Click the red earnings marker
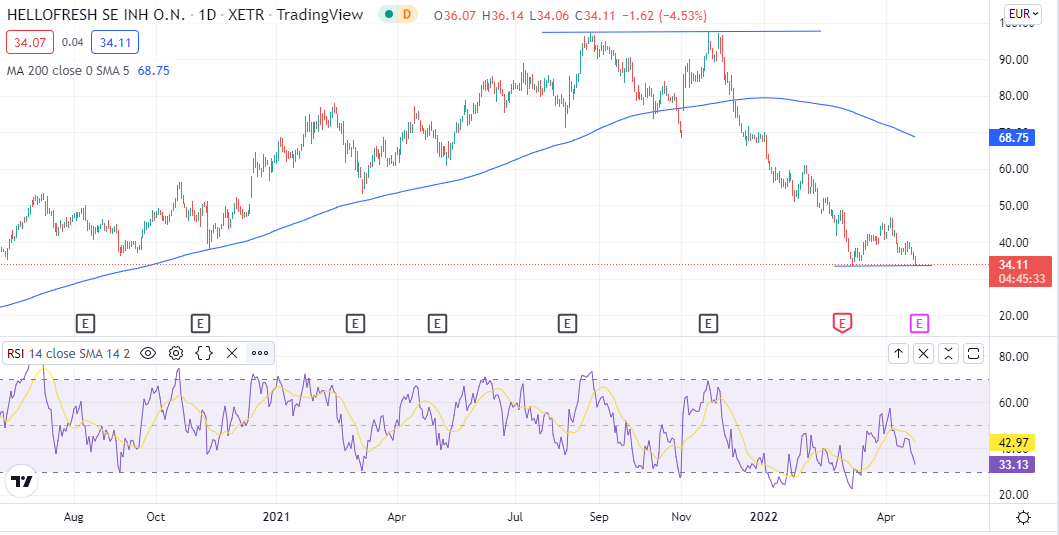This screenshot has width=1059, height=535. 843,322
